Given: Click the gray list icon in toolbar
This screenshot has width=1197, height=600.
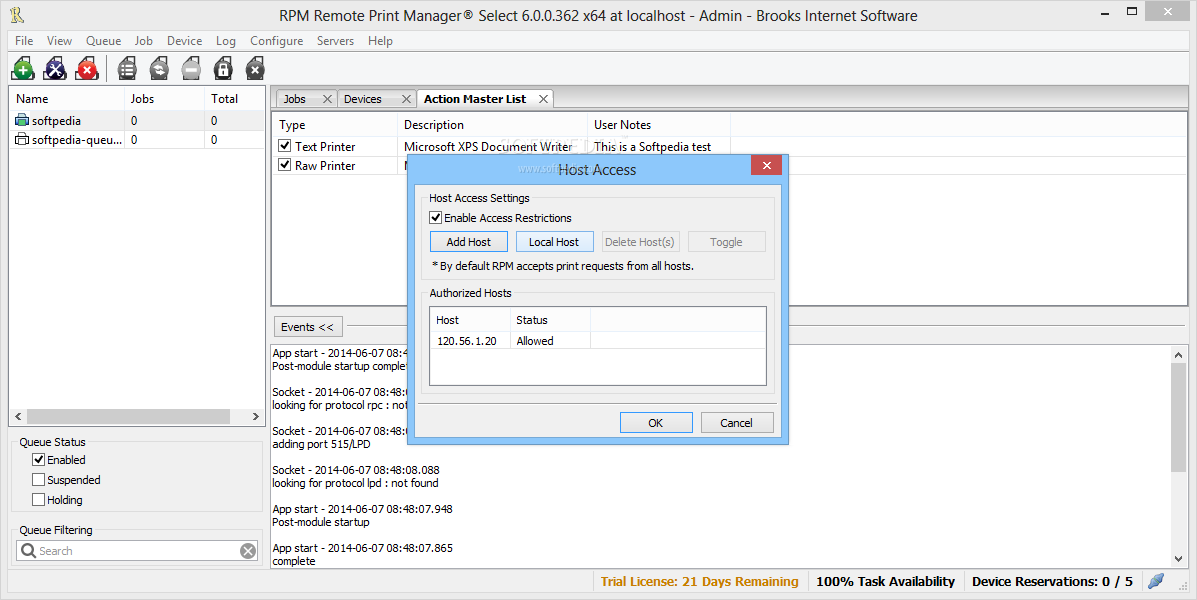Looking at the screenshot, I should tap(127, 69).
